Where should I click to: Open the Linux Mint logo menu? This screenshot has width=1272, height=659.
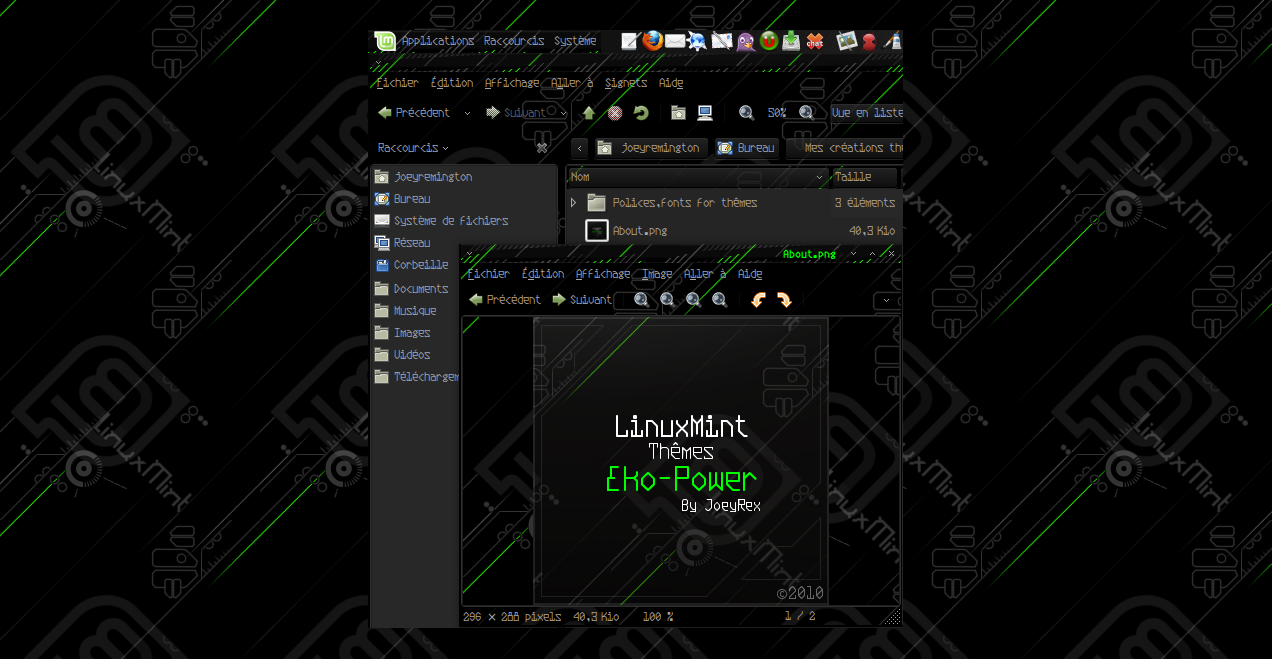(x=385, y=41)
